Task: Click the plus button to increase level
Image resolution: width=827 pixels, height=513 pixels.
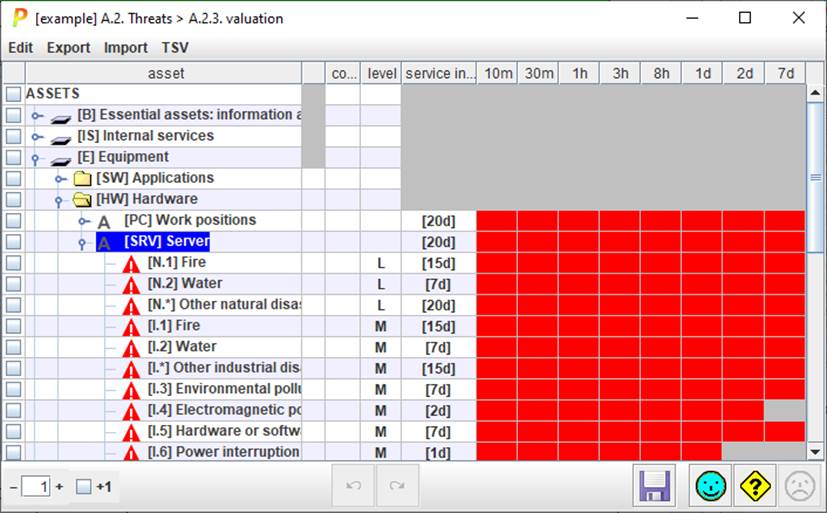Action: pos(59,487)
